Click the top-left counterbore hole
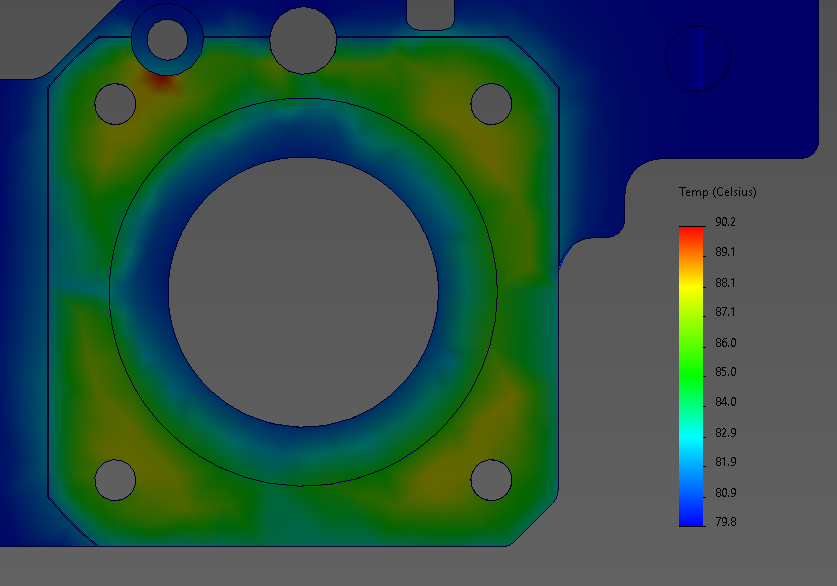The height and width of the screenshot is (586, 837). pos(167,42)
